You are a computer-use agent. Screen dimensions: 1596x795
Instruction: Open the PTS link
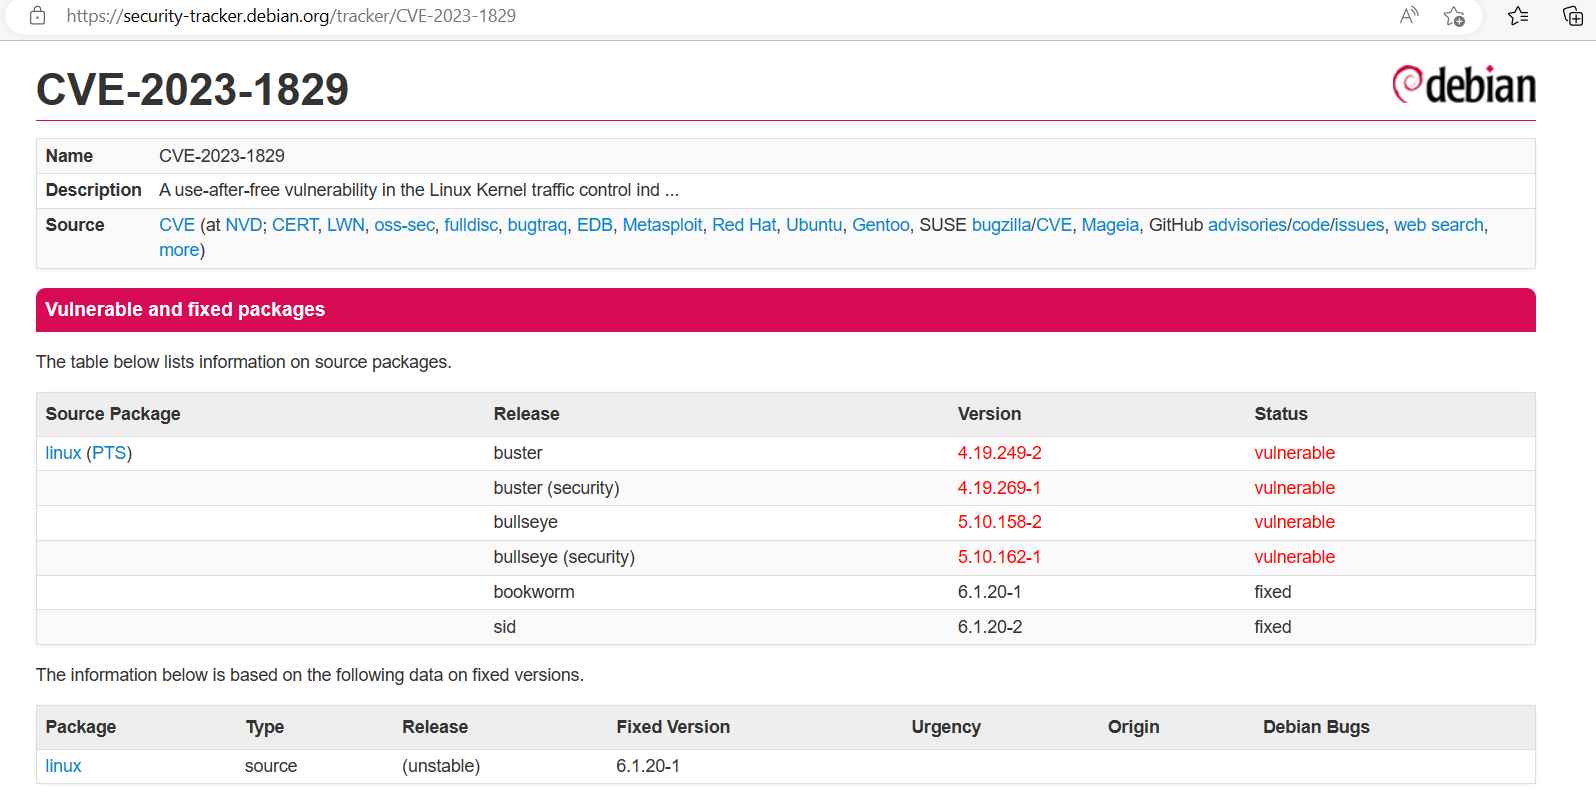109,453
